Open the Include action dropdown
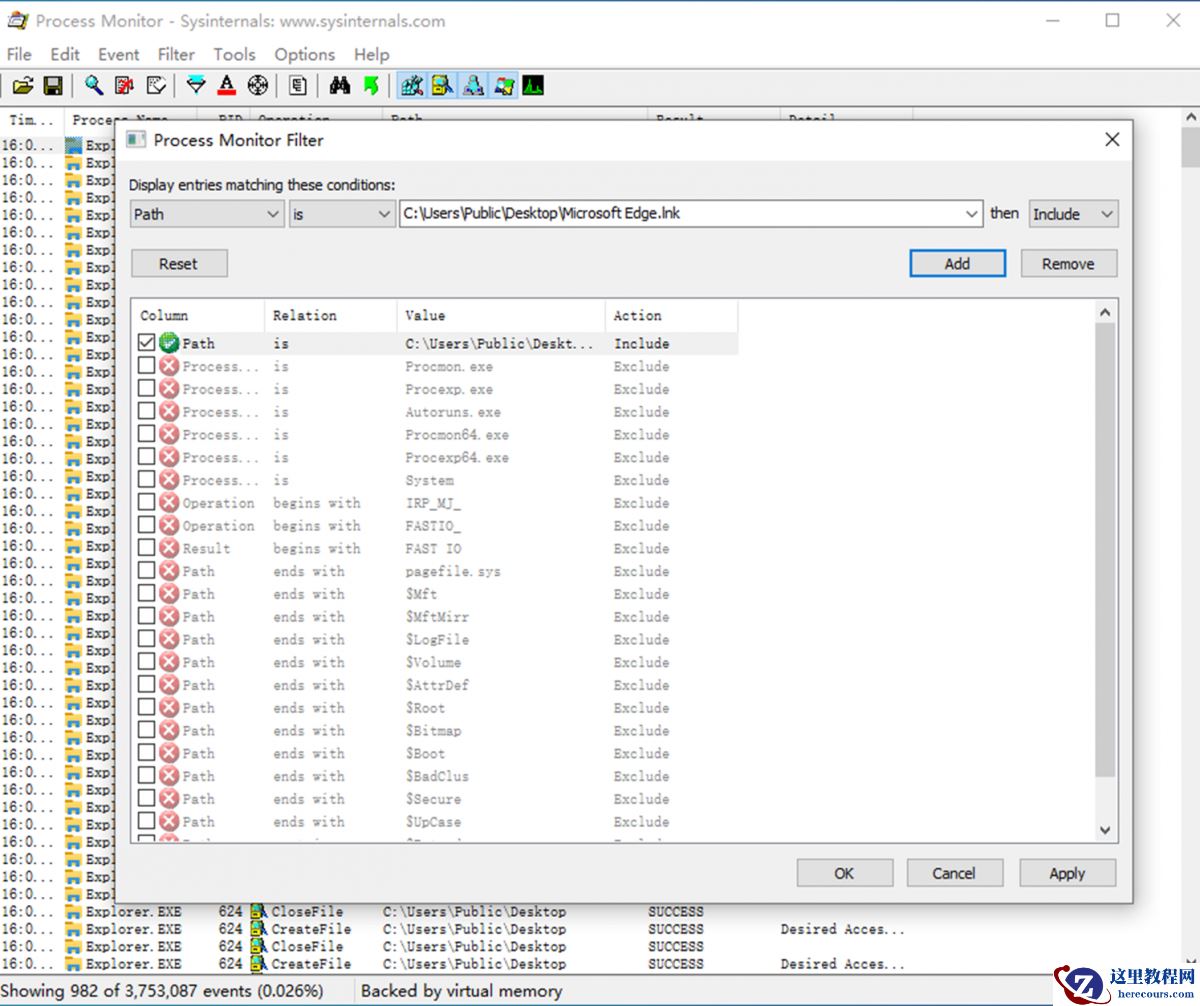The width and height of the screenshot is (1200, 1006). 1073,214
